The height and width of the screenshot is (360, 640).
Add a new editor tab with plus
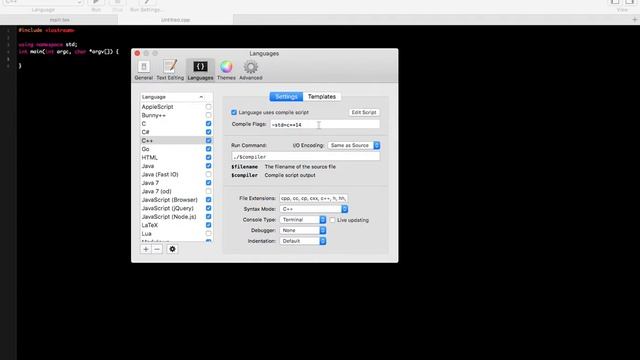point(634,20)
